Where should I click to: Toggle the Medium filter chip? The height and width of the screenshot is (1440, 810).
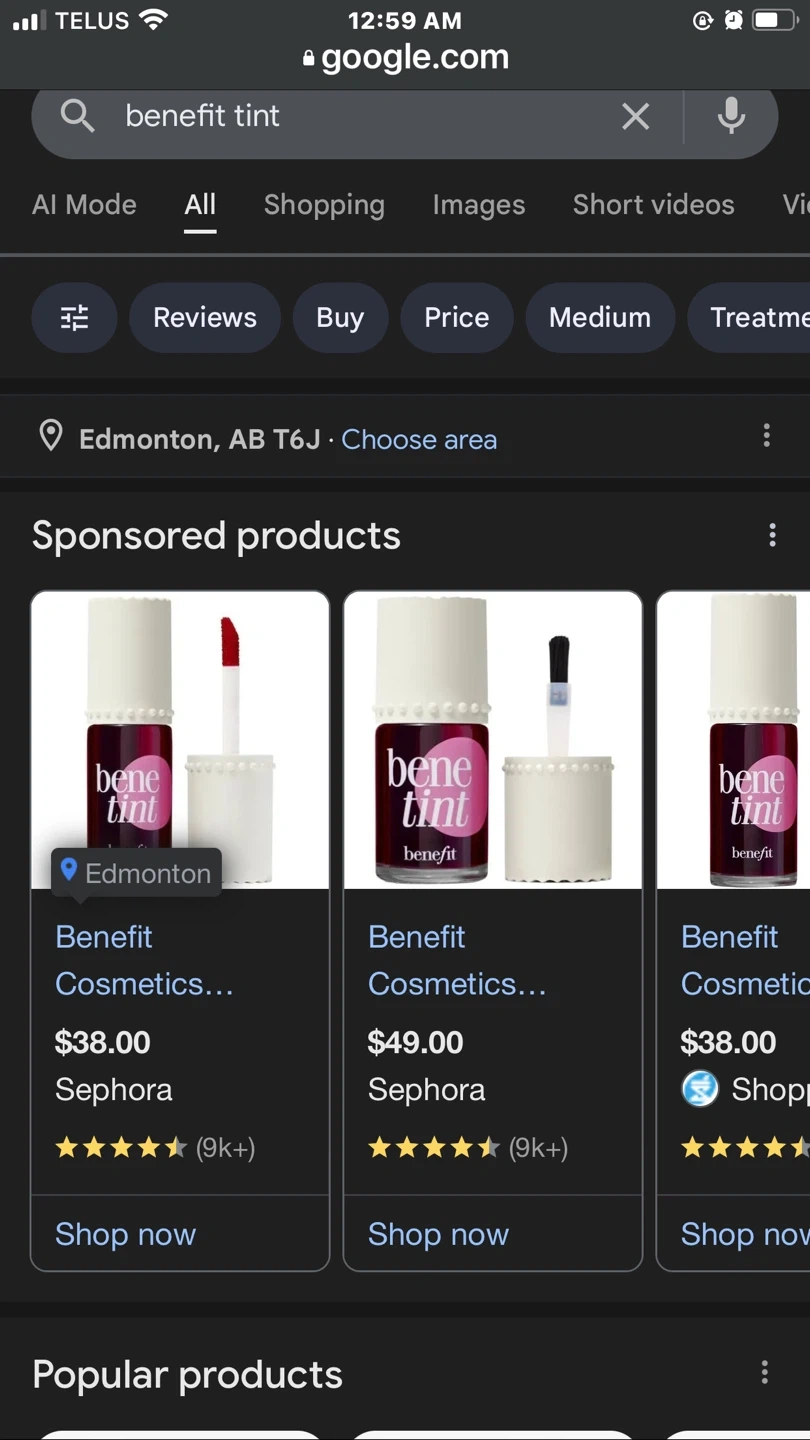coord(600,318)
